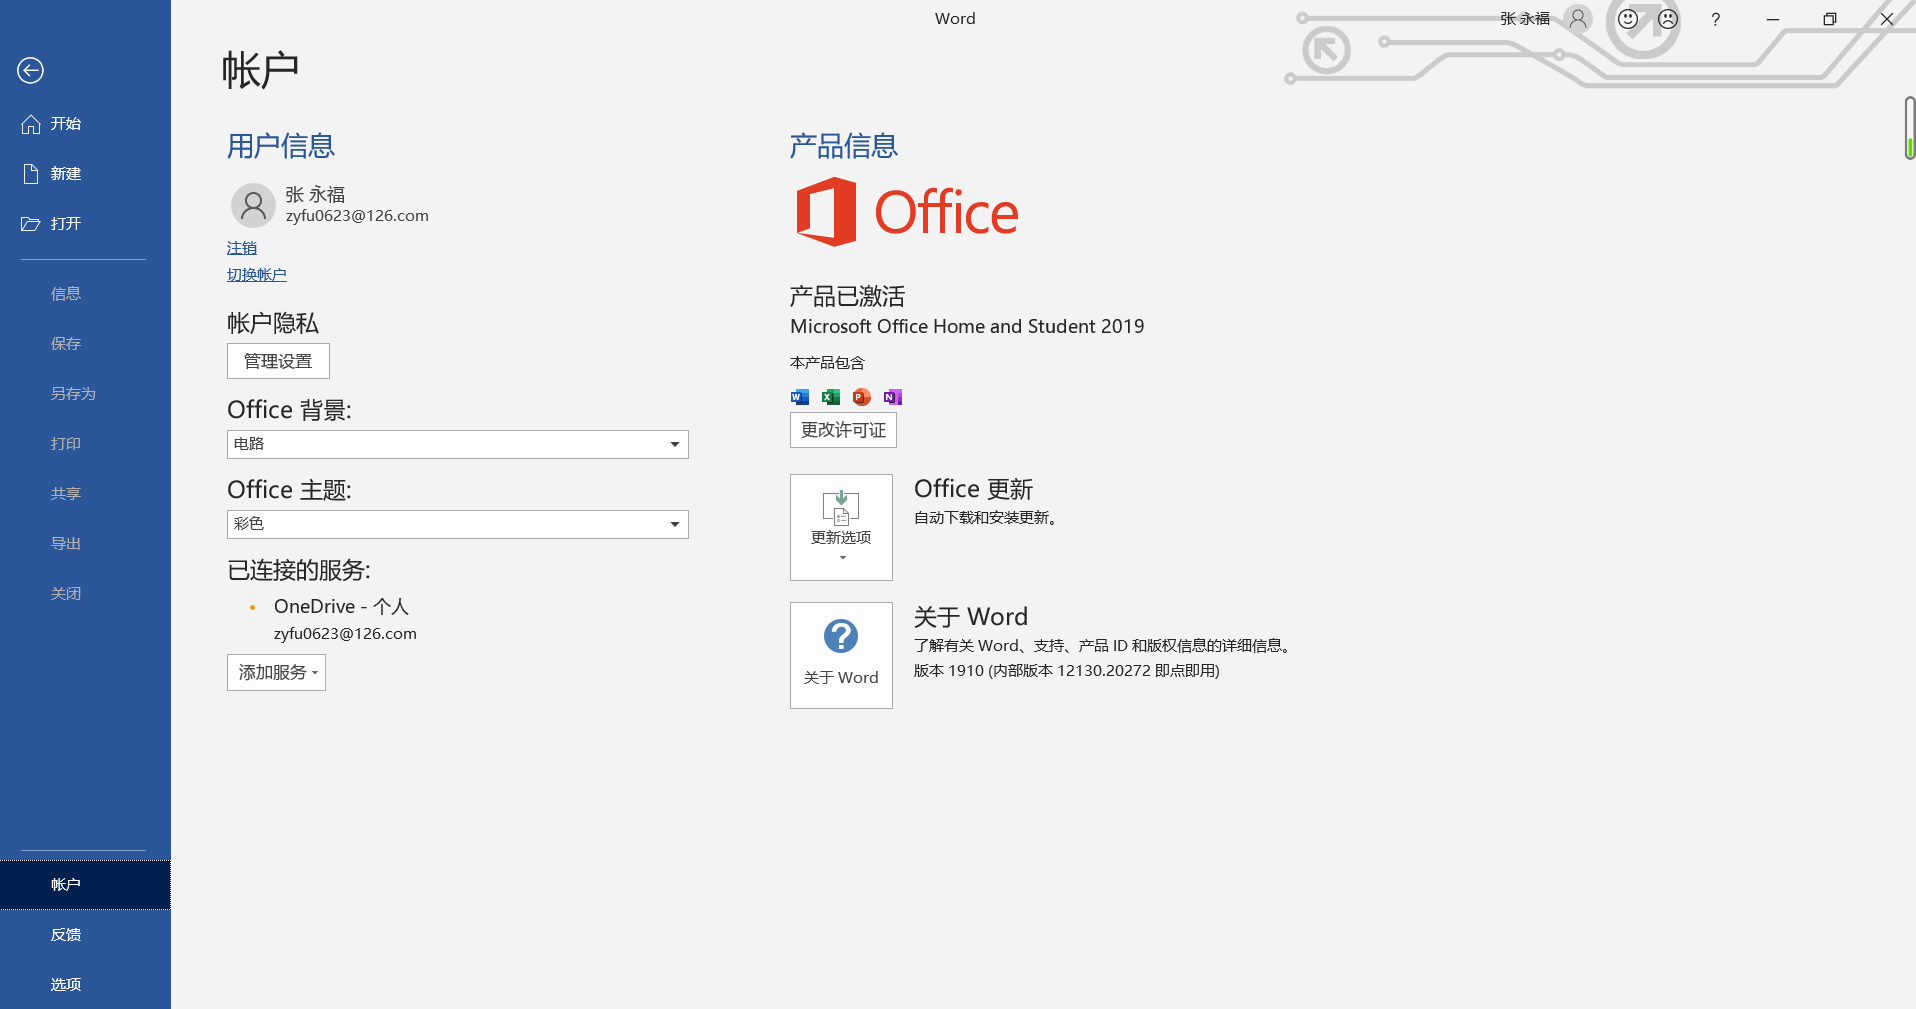Click the PowerPoint app icon under 本产品包含

tap(862, 397)
